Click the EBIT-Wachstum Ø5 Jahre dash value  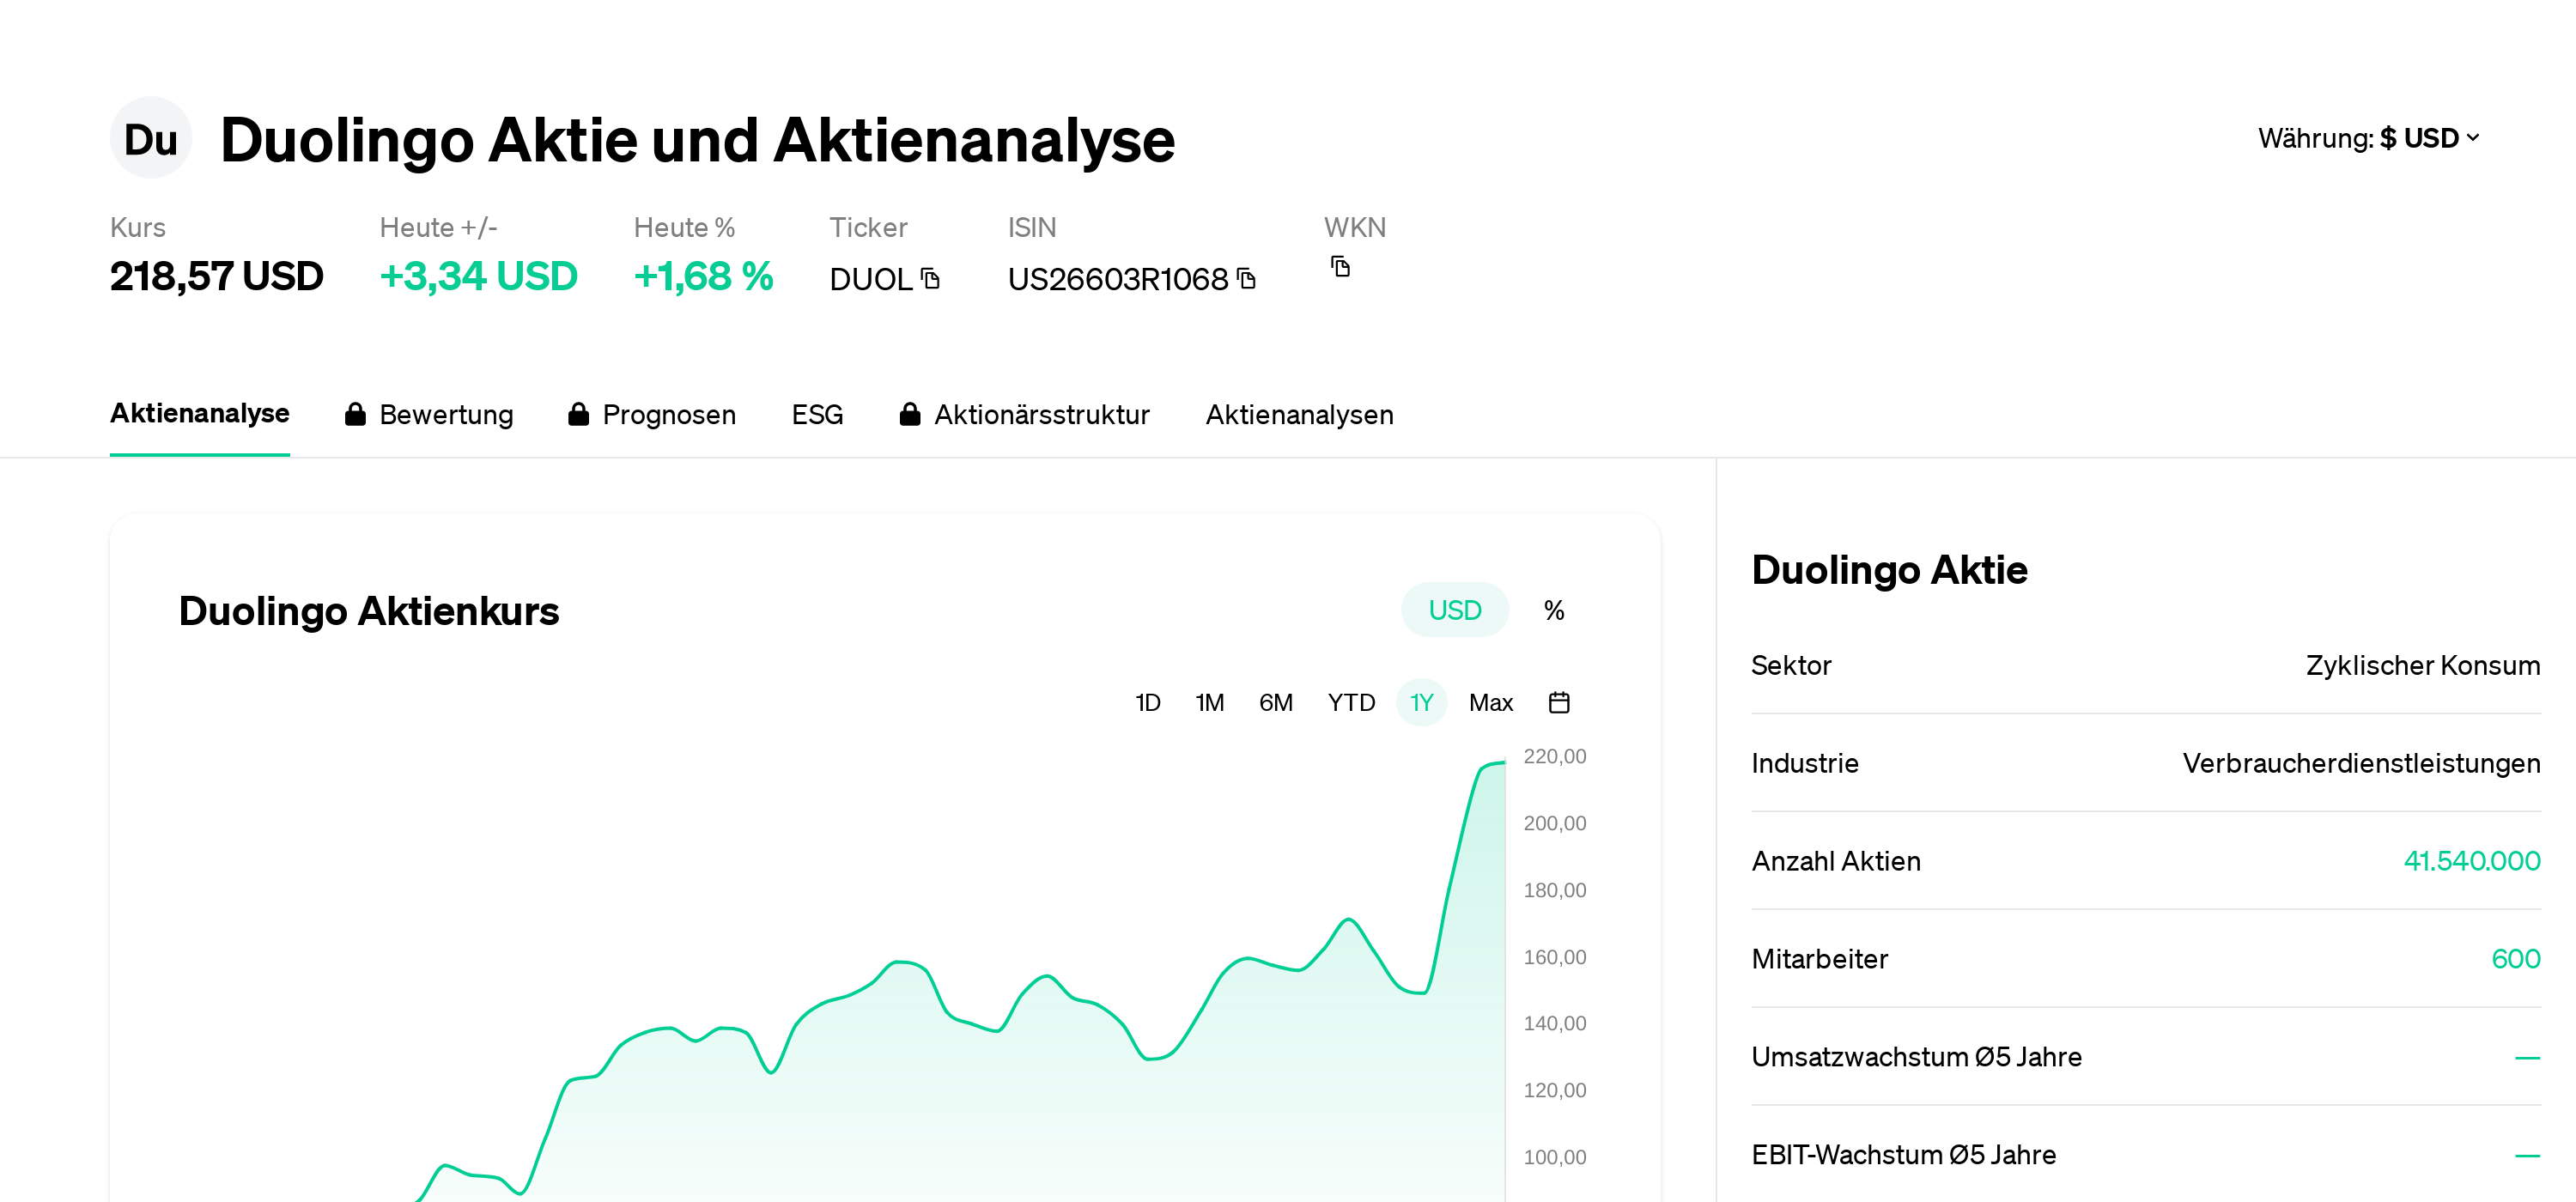2527,1155
